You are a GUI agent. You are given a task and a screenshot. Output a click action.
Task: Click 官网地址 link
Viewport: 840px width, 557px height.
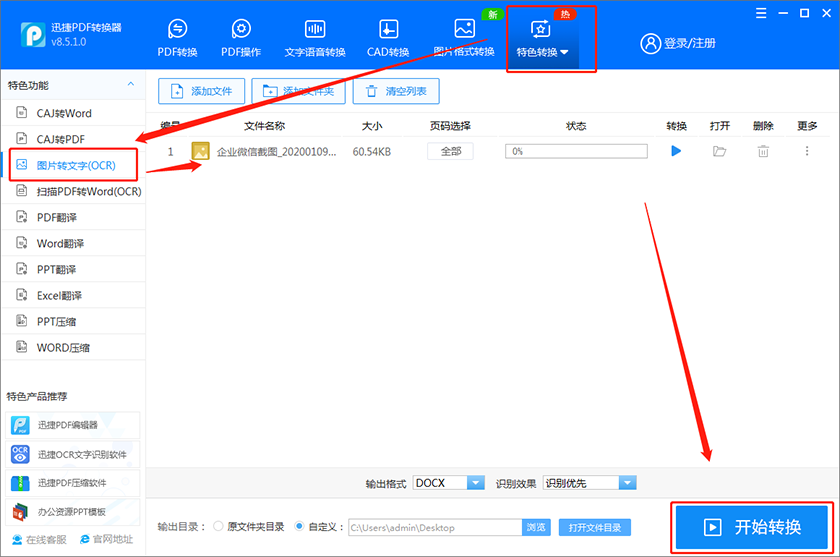(x=106, y=539)
